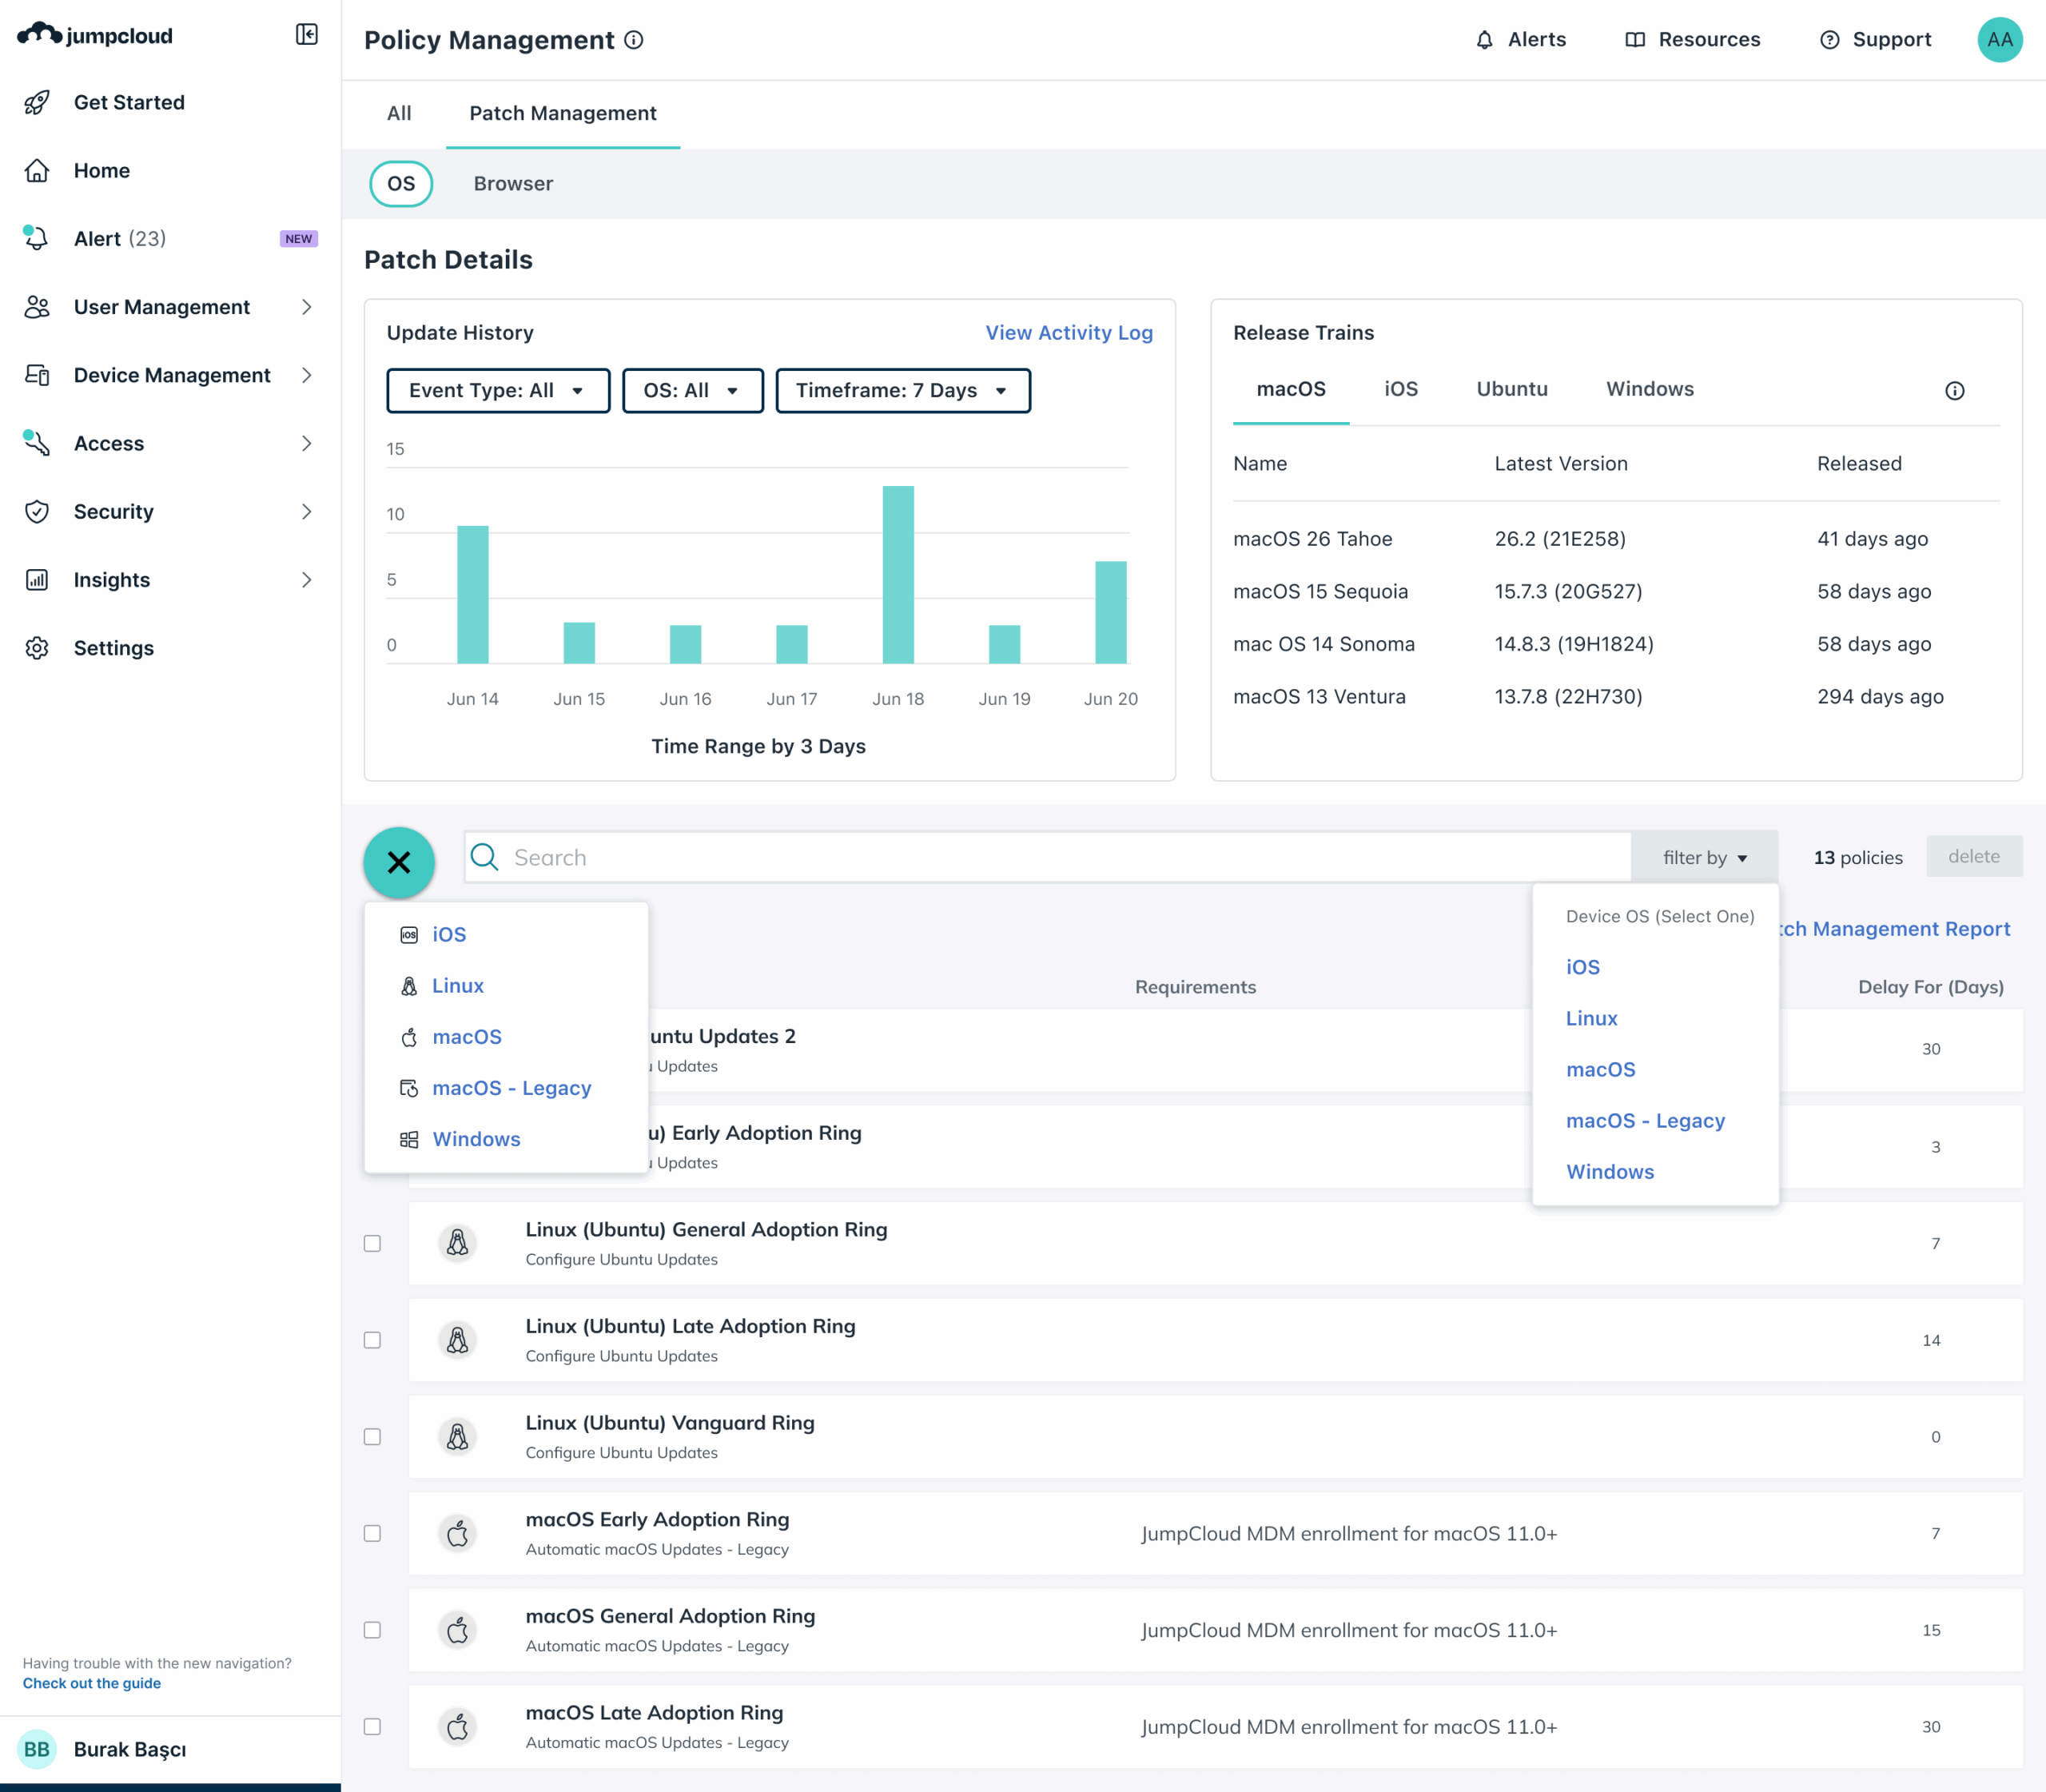Click the Alerts bell icon

pos(1484,40)
